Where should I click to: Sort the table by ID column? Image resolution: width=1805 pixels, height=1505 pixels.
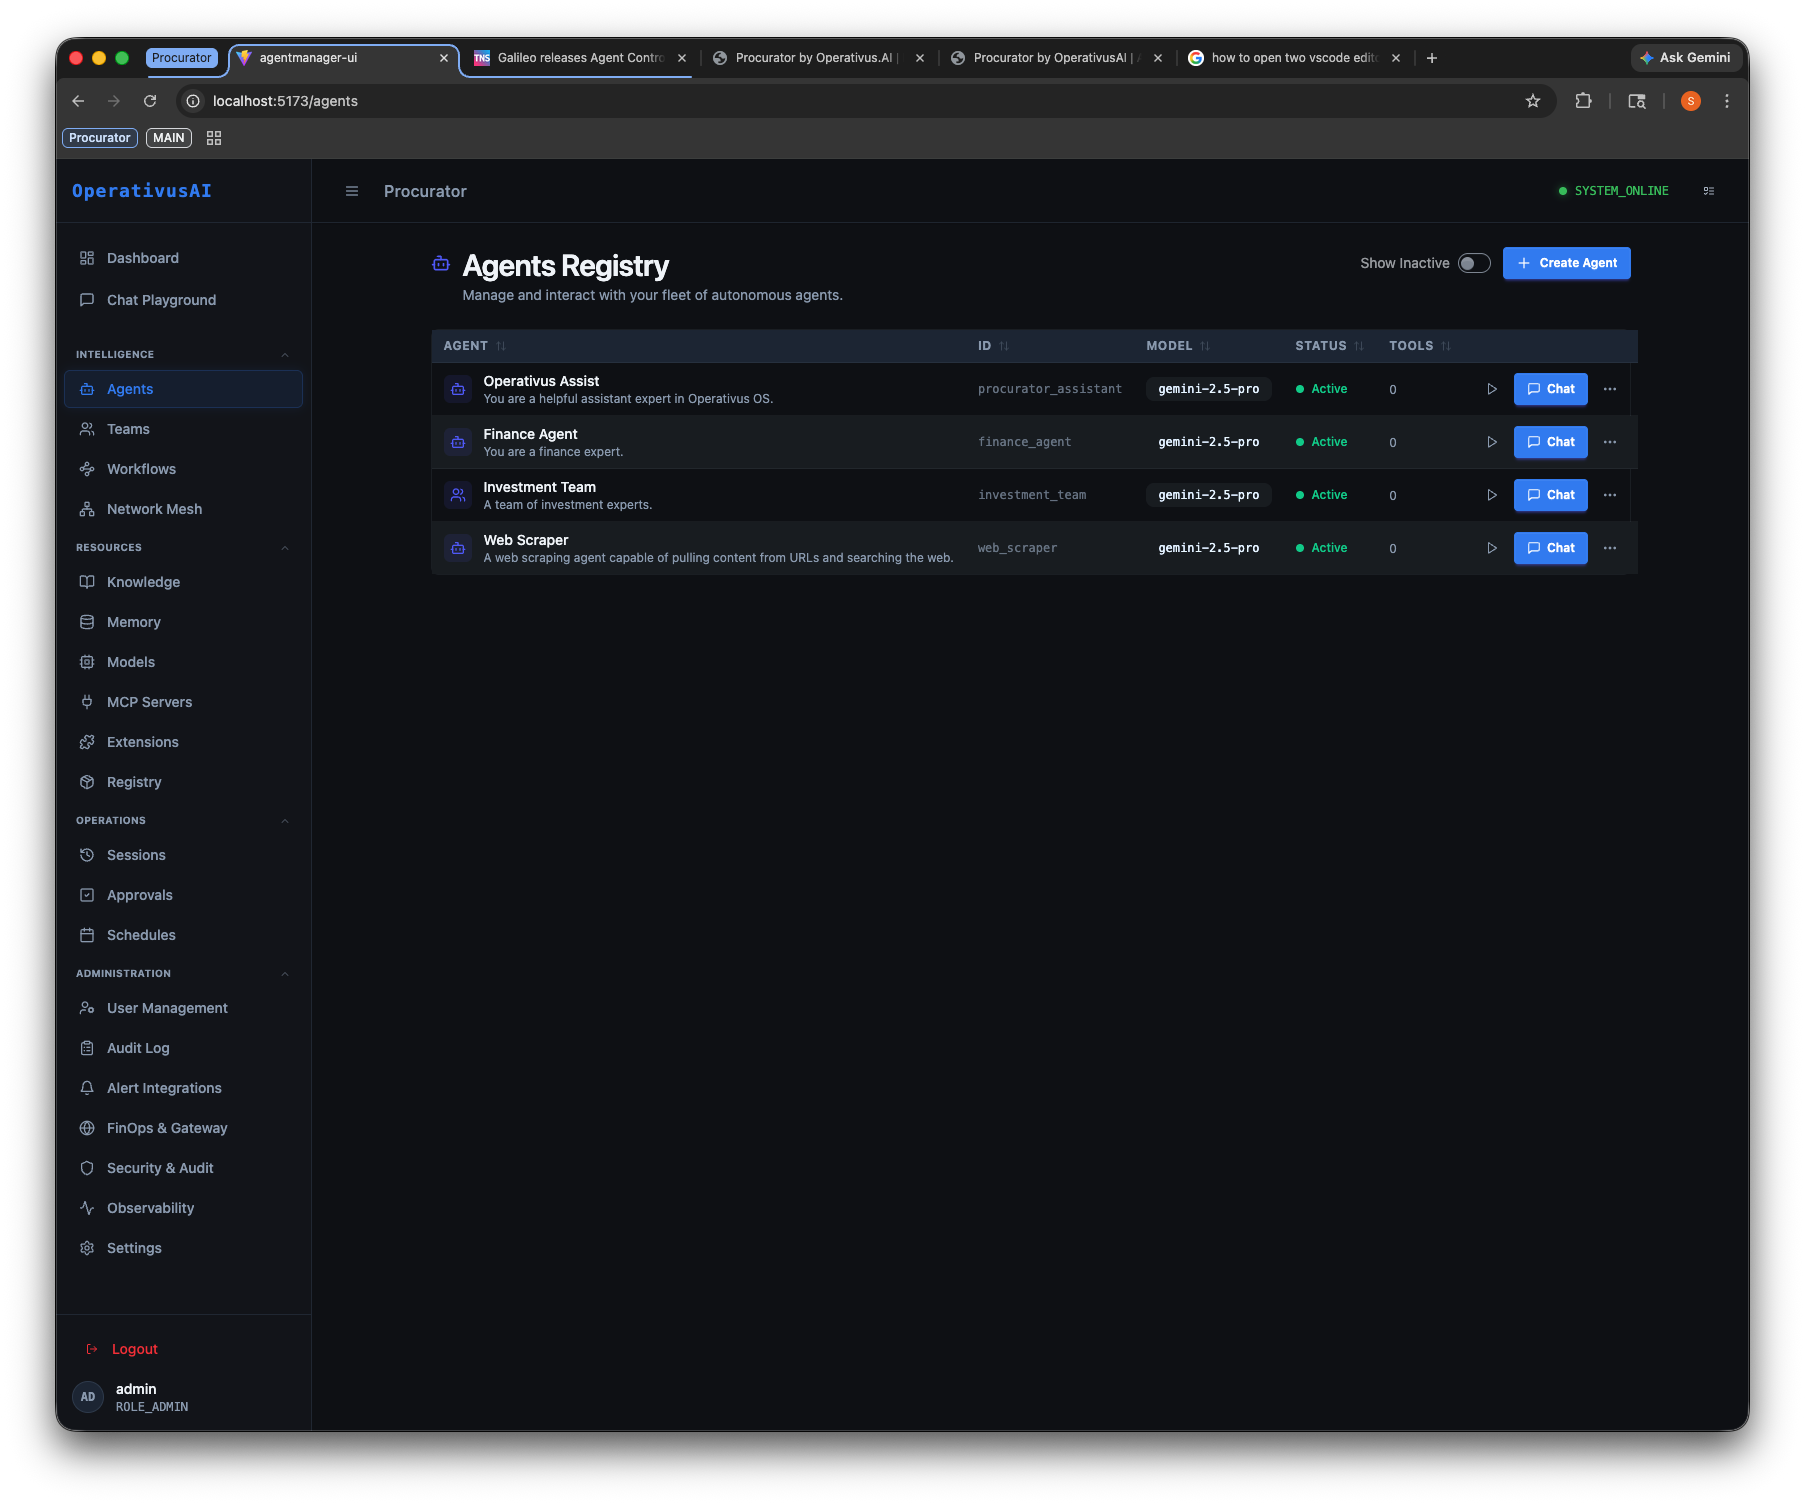tap(993, 346)
